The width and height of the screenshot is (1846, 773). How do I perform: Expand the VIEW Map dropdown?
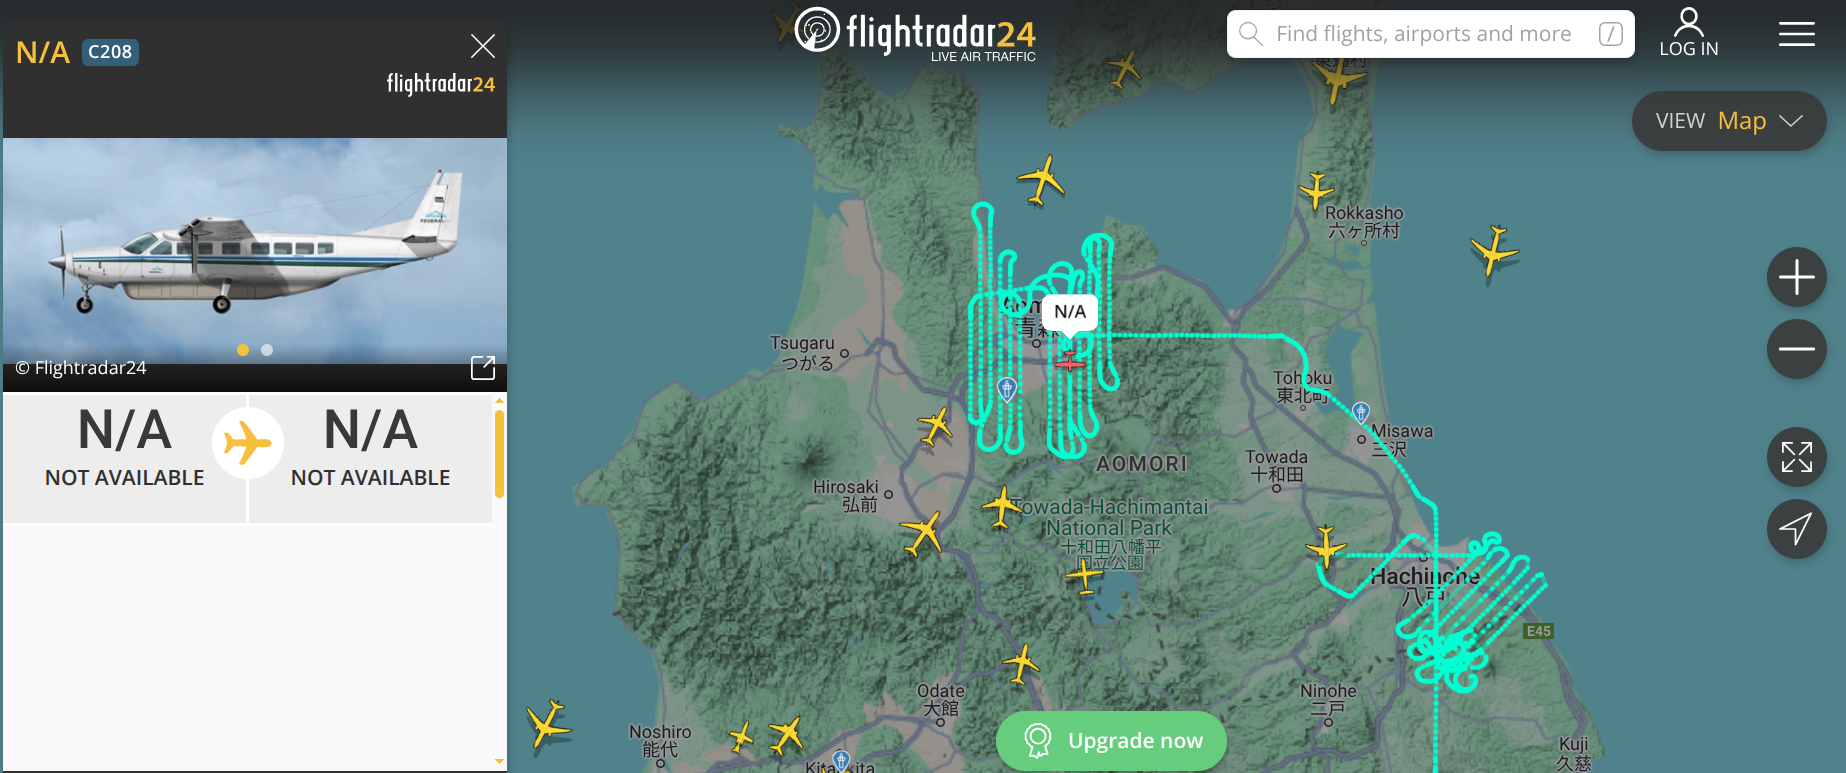point(1729,121)
